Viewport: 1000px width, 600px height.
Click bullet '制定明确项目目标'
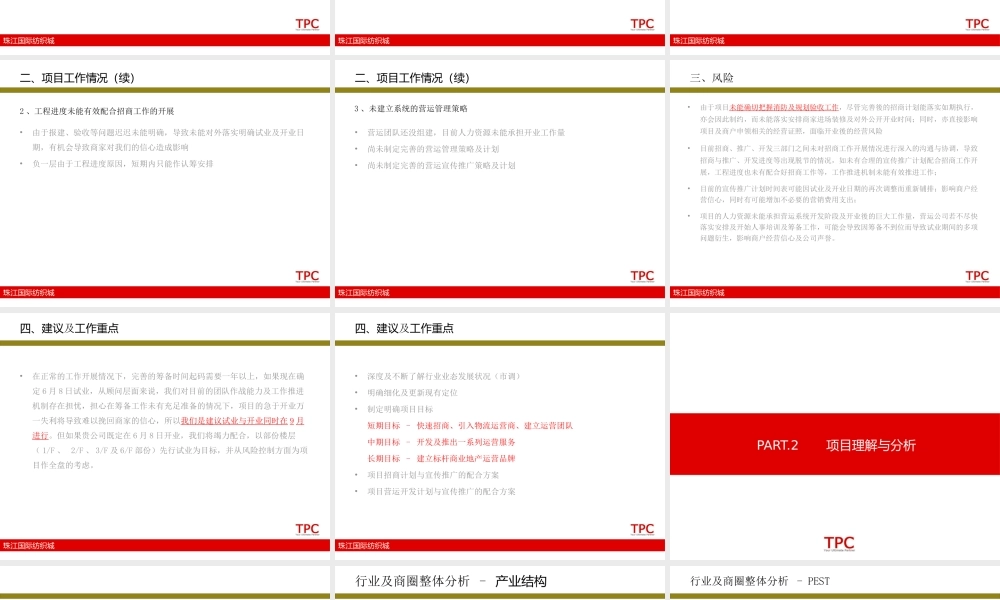point(400,409)
